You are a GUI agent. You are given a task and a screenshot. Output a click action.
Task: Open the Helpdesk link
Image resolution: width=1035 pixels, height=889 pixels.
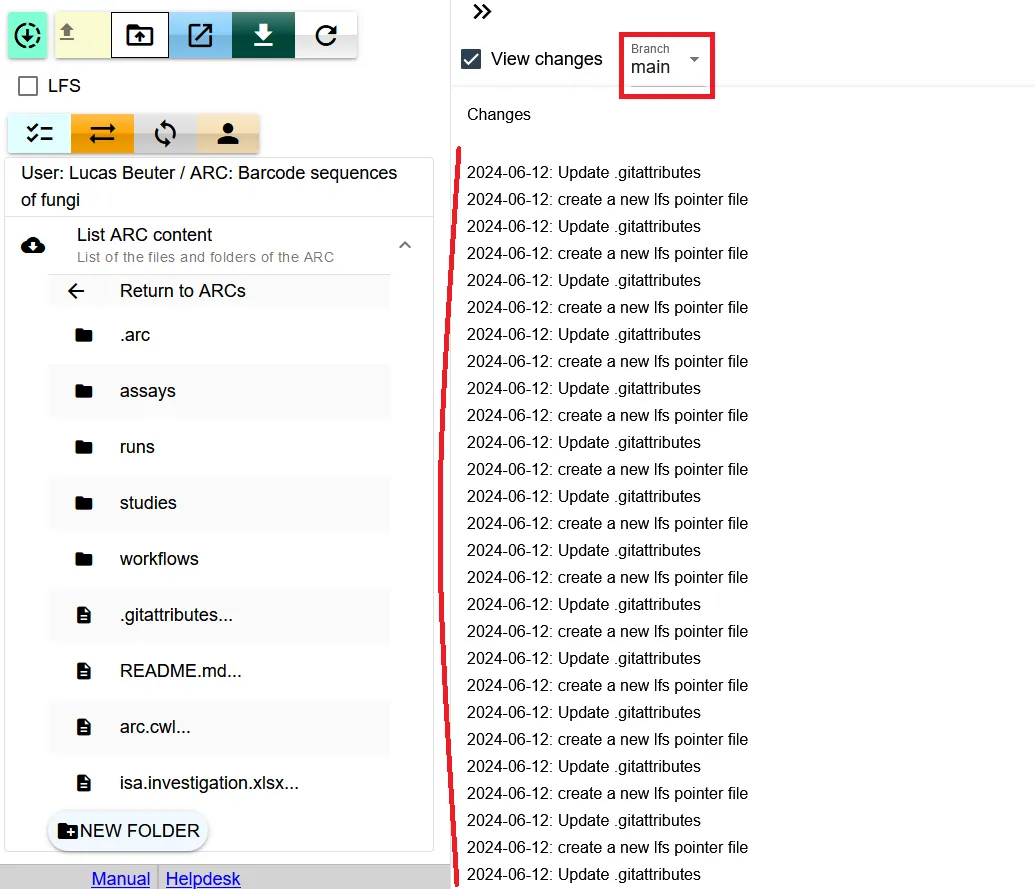pos(203,879)
